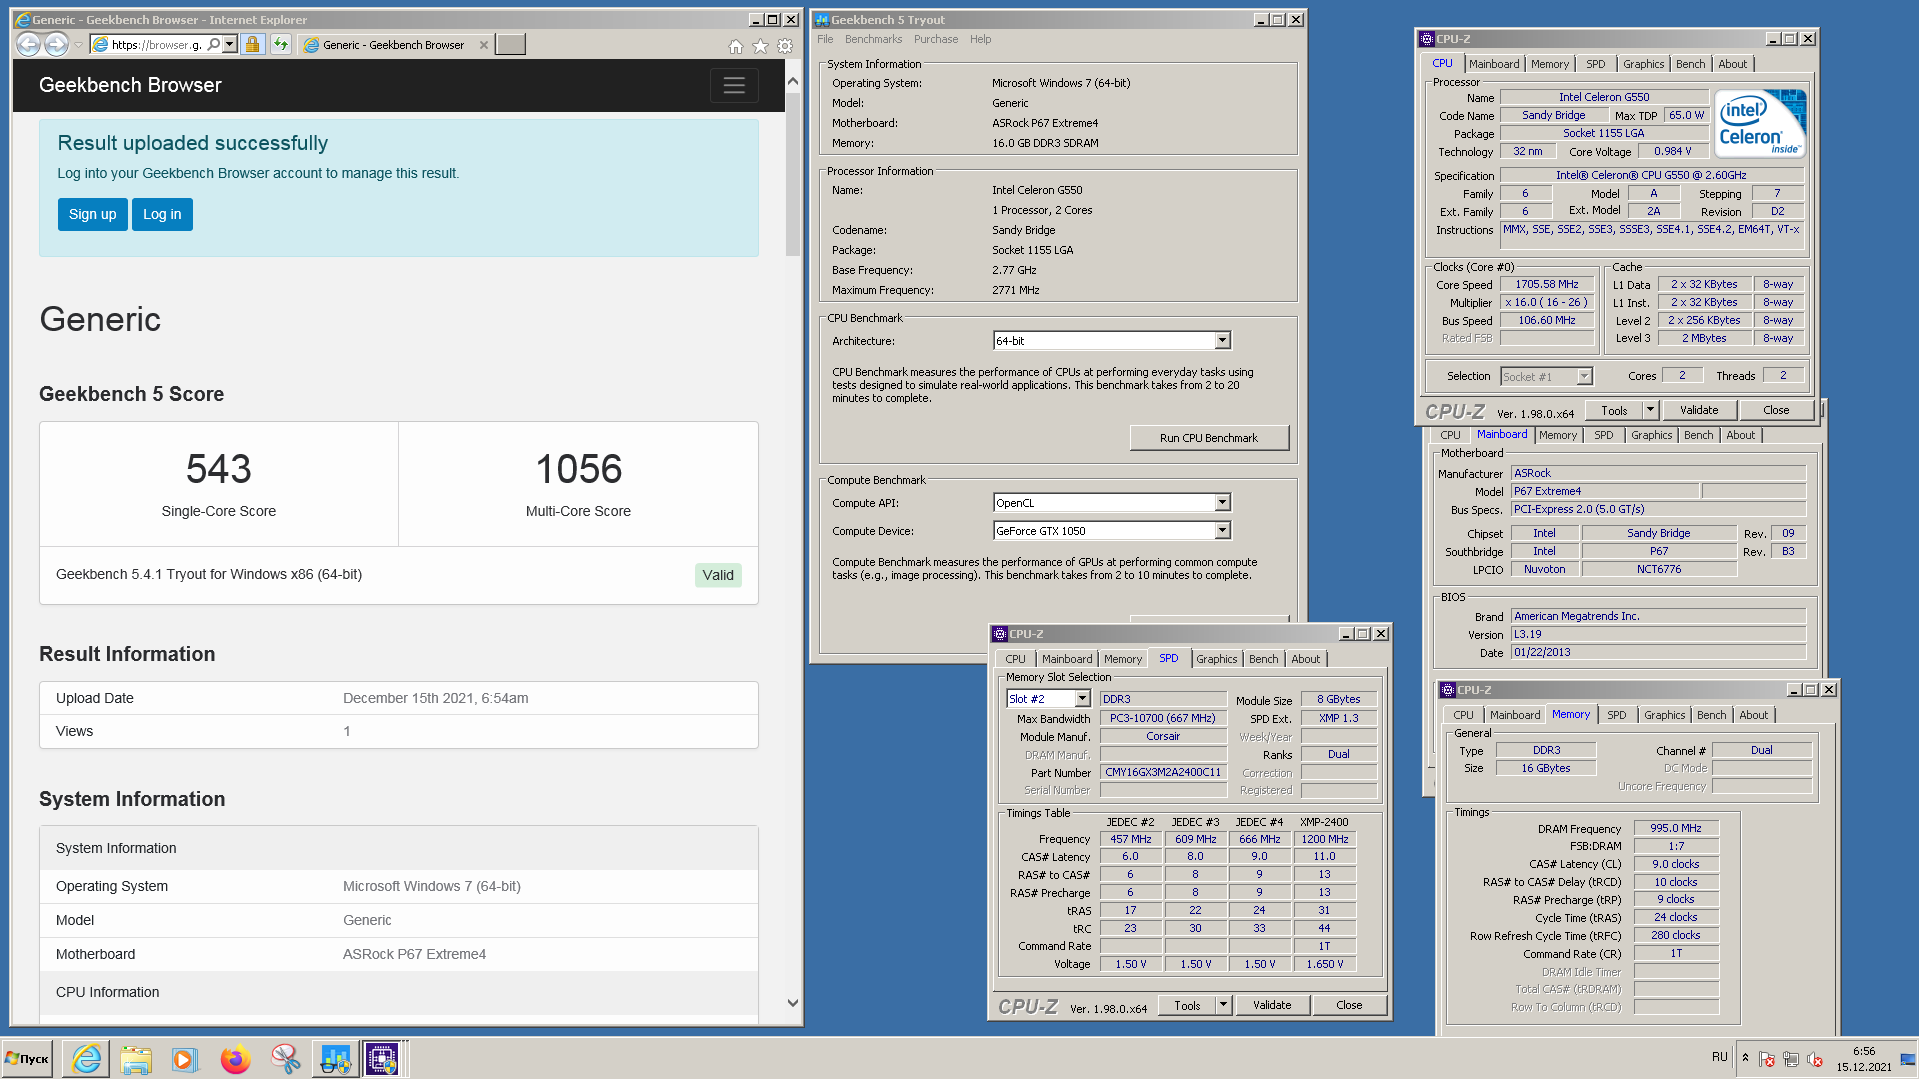Screen dimensions: 1919x1079
Task: Expand the Compute API OpenCL dropdown
Action: 1222,503
